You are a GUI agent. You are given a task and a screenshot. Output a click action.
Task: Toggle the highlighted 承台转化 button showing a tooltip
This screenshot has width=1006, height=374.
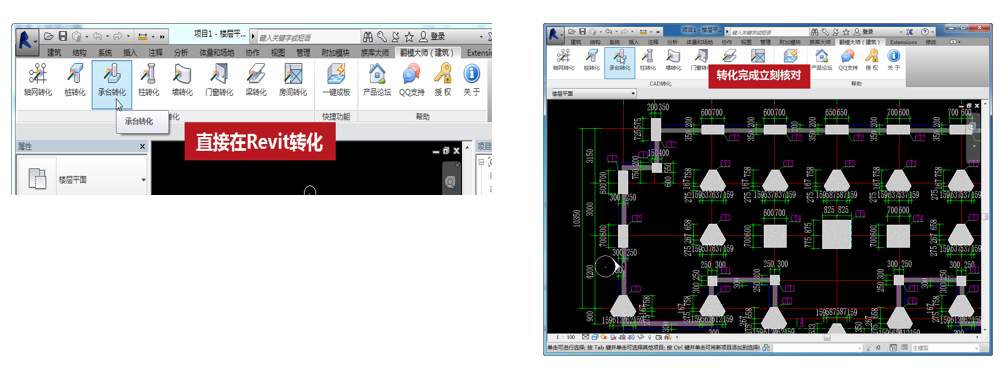tap(112, 83)
